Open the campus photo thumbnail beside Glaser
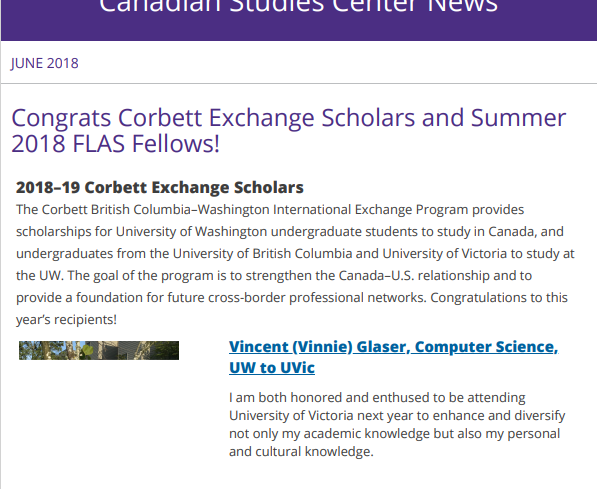 [99, 350]
